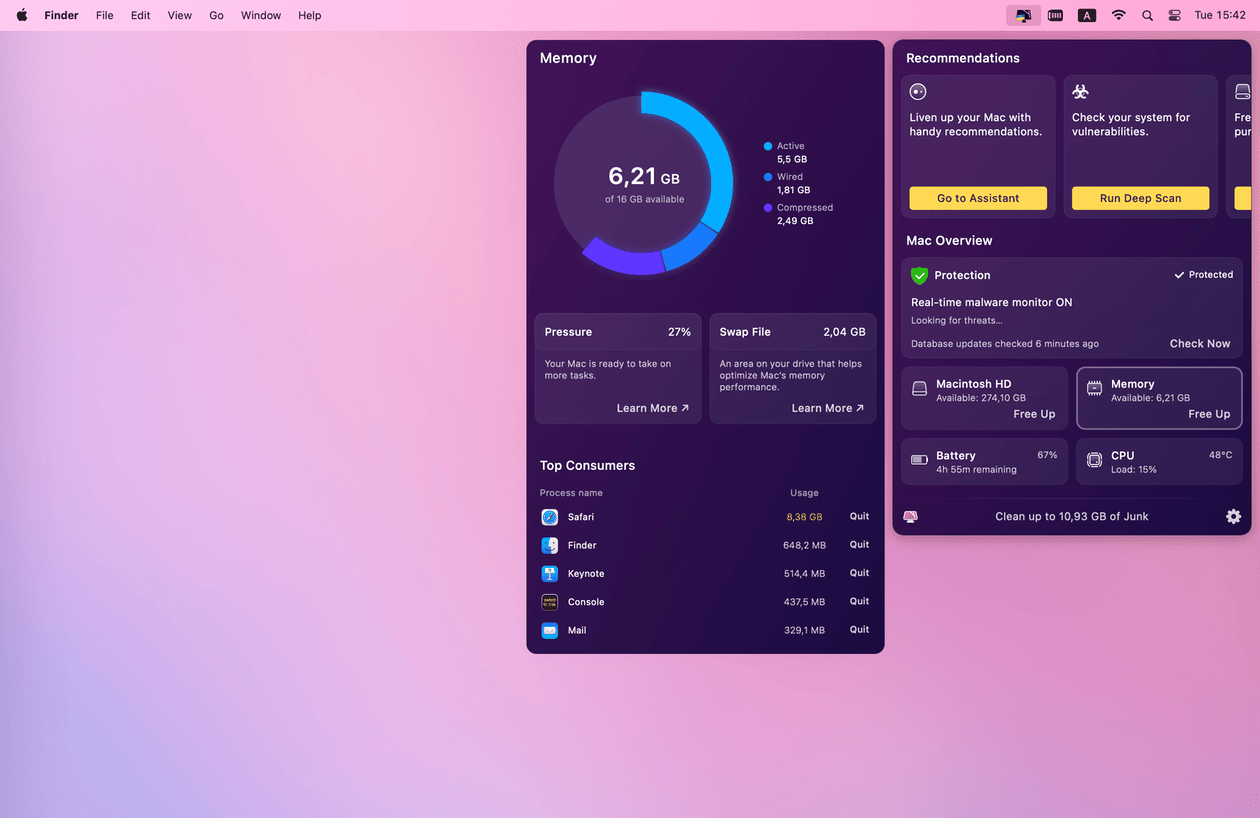
Task: Open the Wi-Fi status menu
Action: [1118, 15]
